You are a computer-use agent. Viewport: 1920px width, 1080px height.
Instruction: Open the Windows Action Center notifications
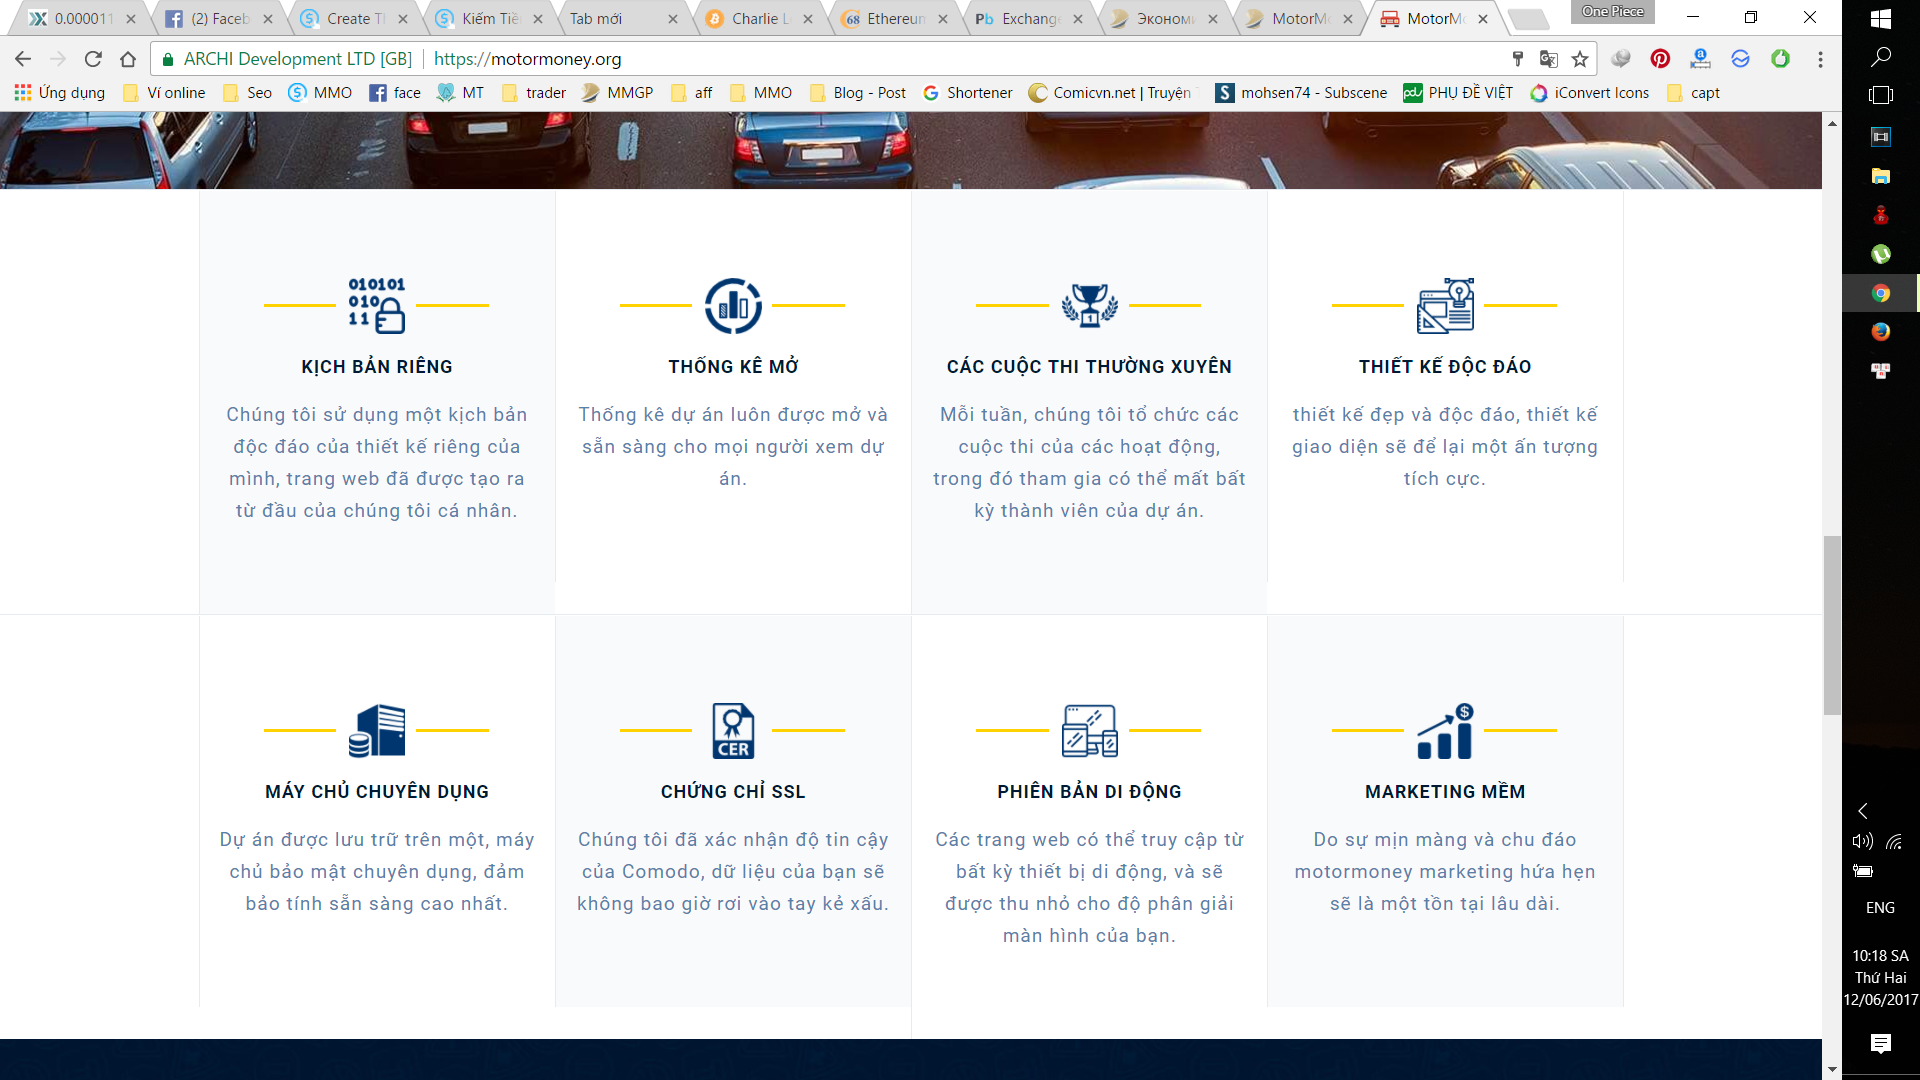(1880, 1044)
